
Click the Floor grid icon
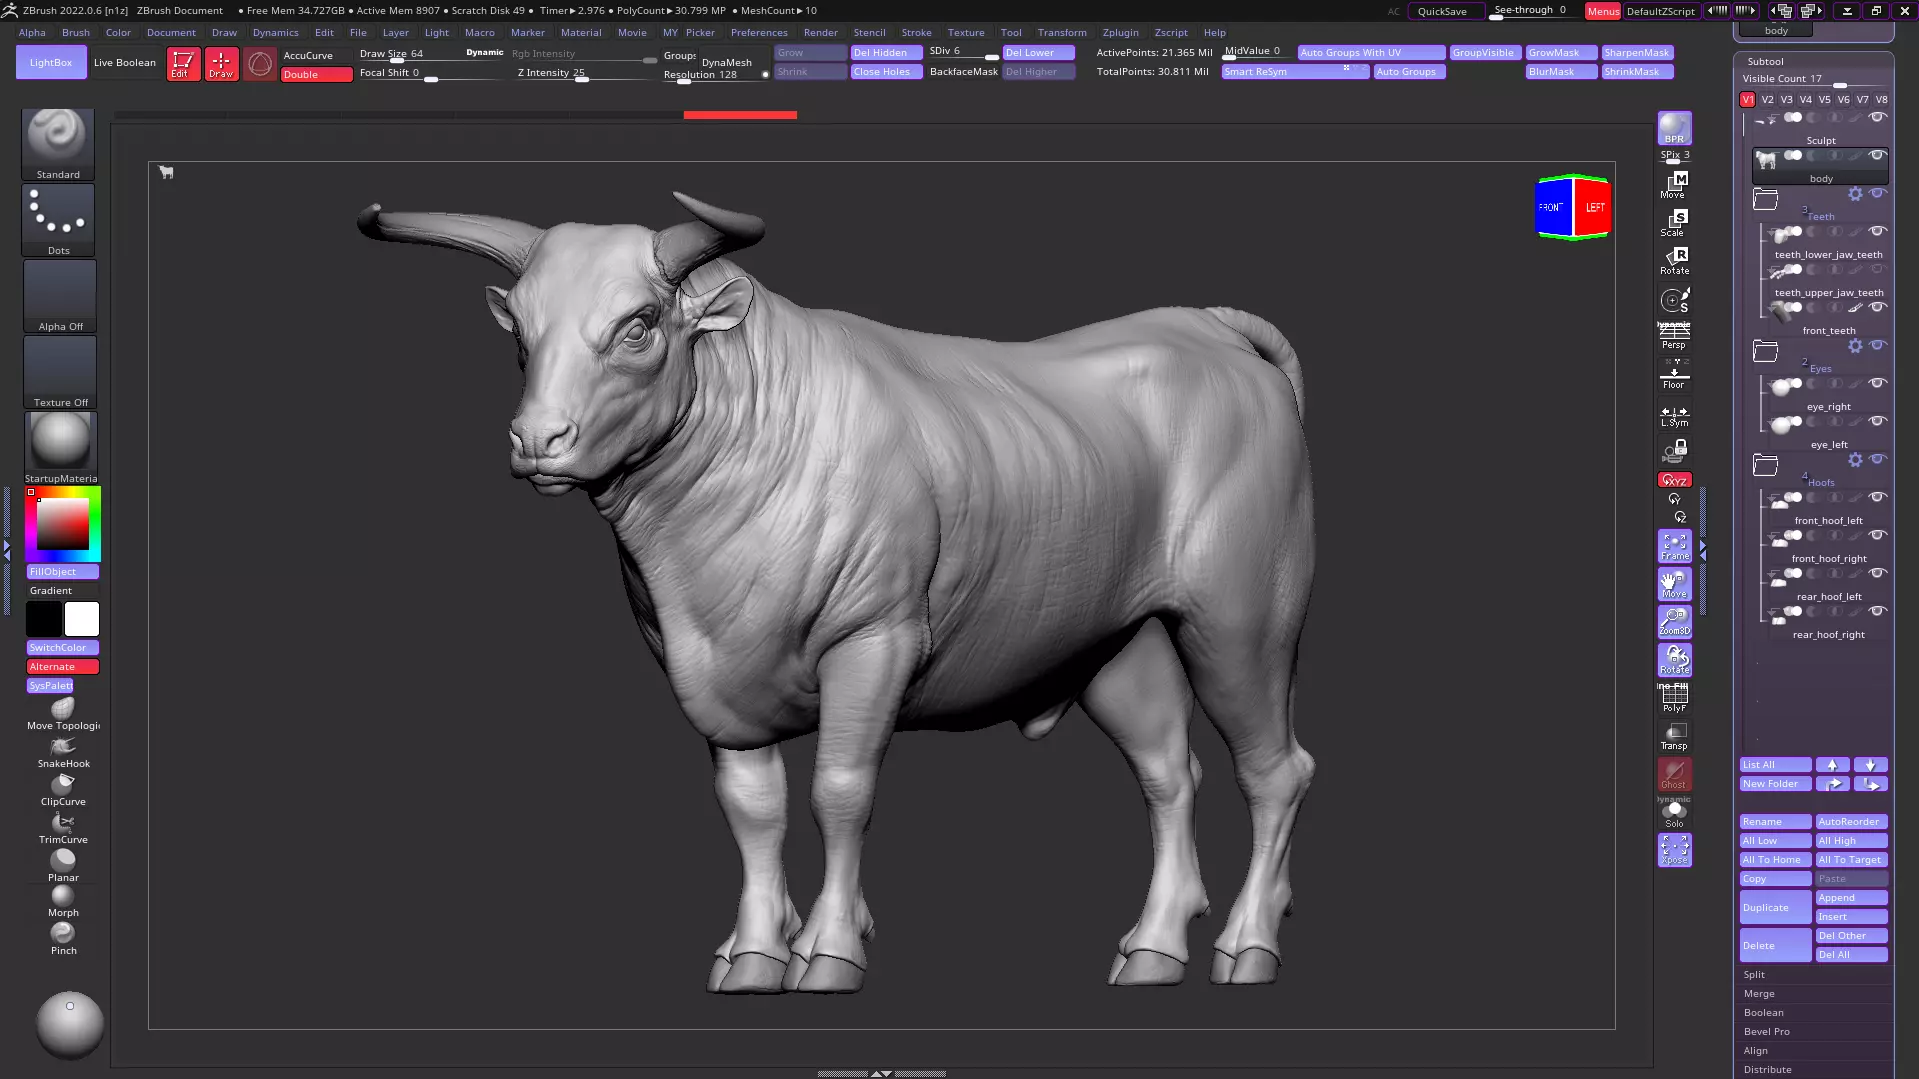coord(1674,374)
